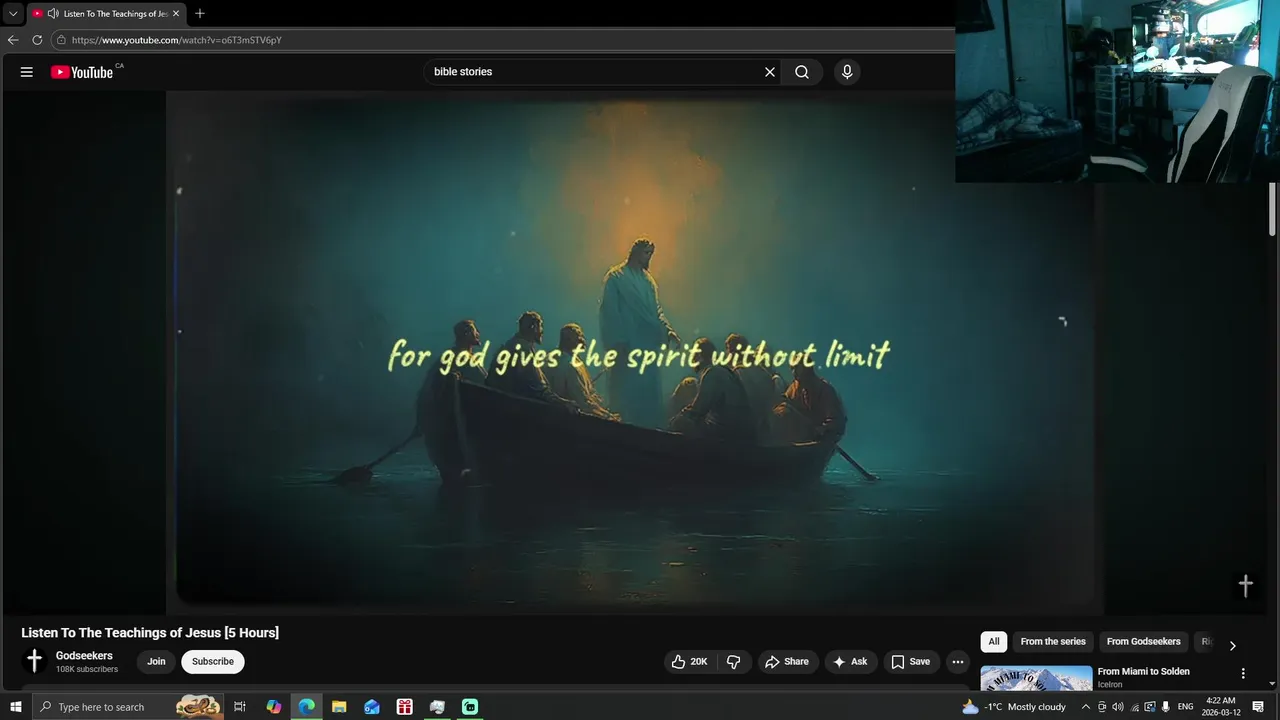1280x720 pixels.
Task: Click the taskbar search box
Action: 130,707
